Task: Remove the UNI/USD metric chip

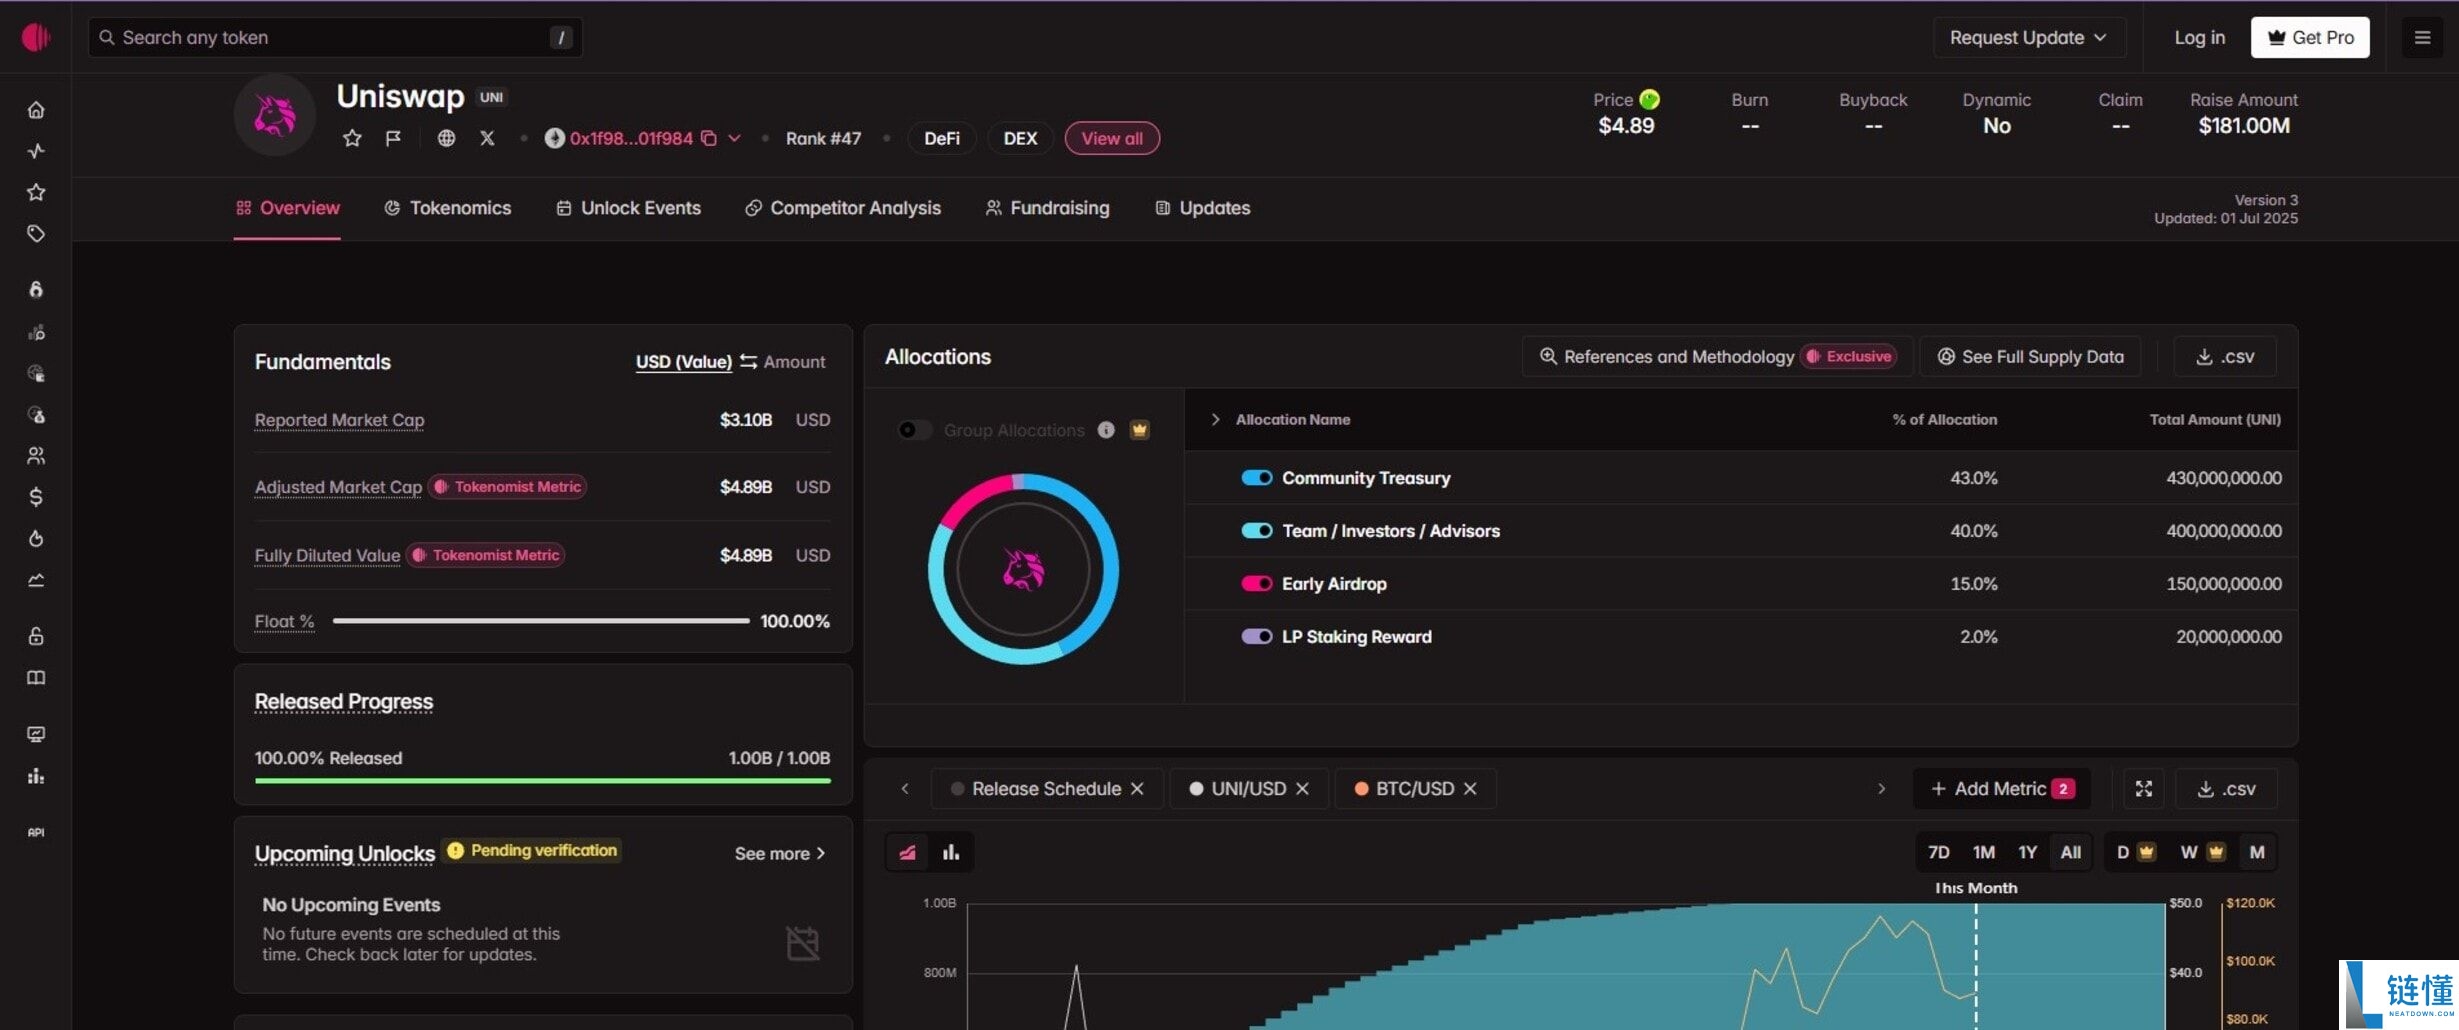Action: tap(1302, 789)
